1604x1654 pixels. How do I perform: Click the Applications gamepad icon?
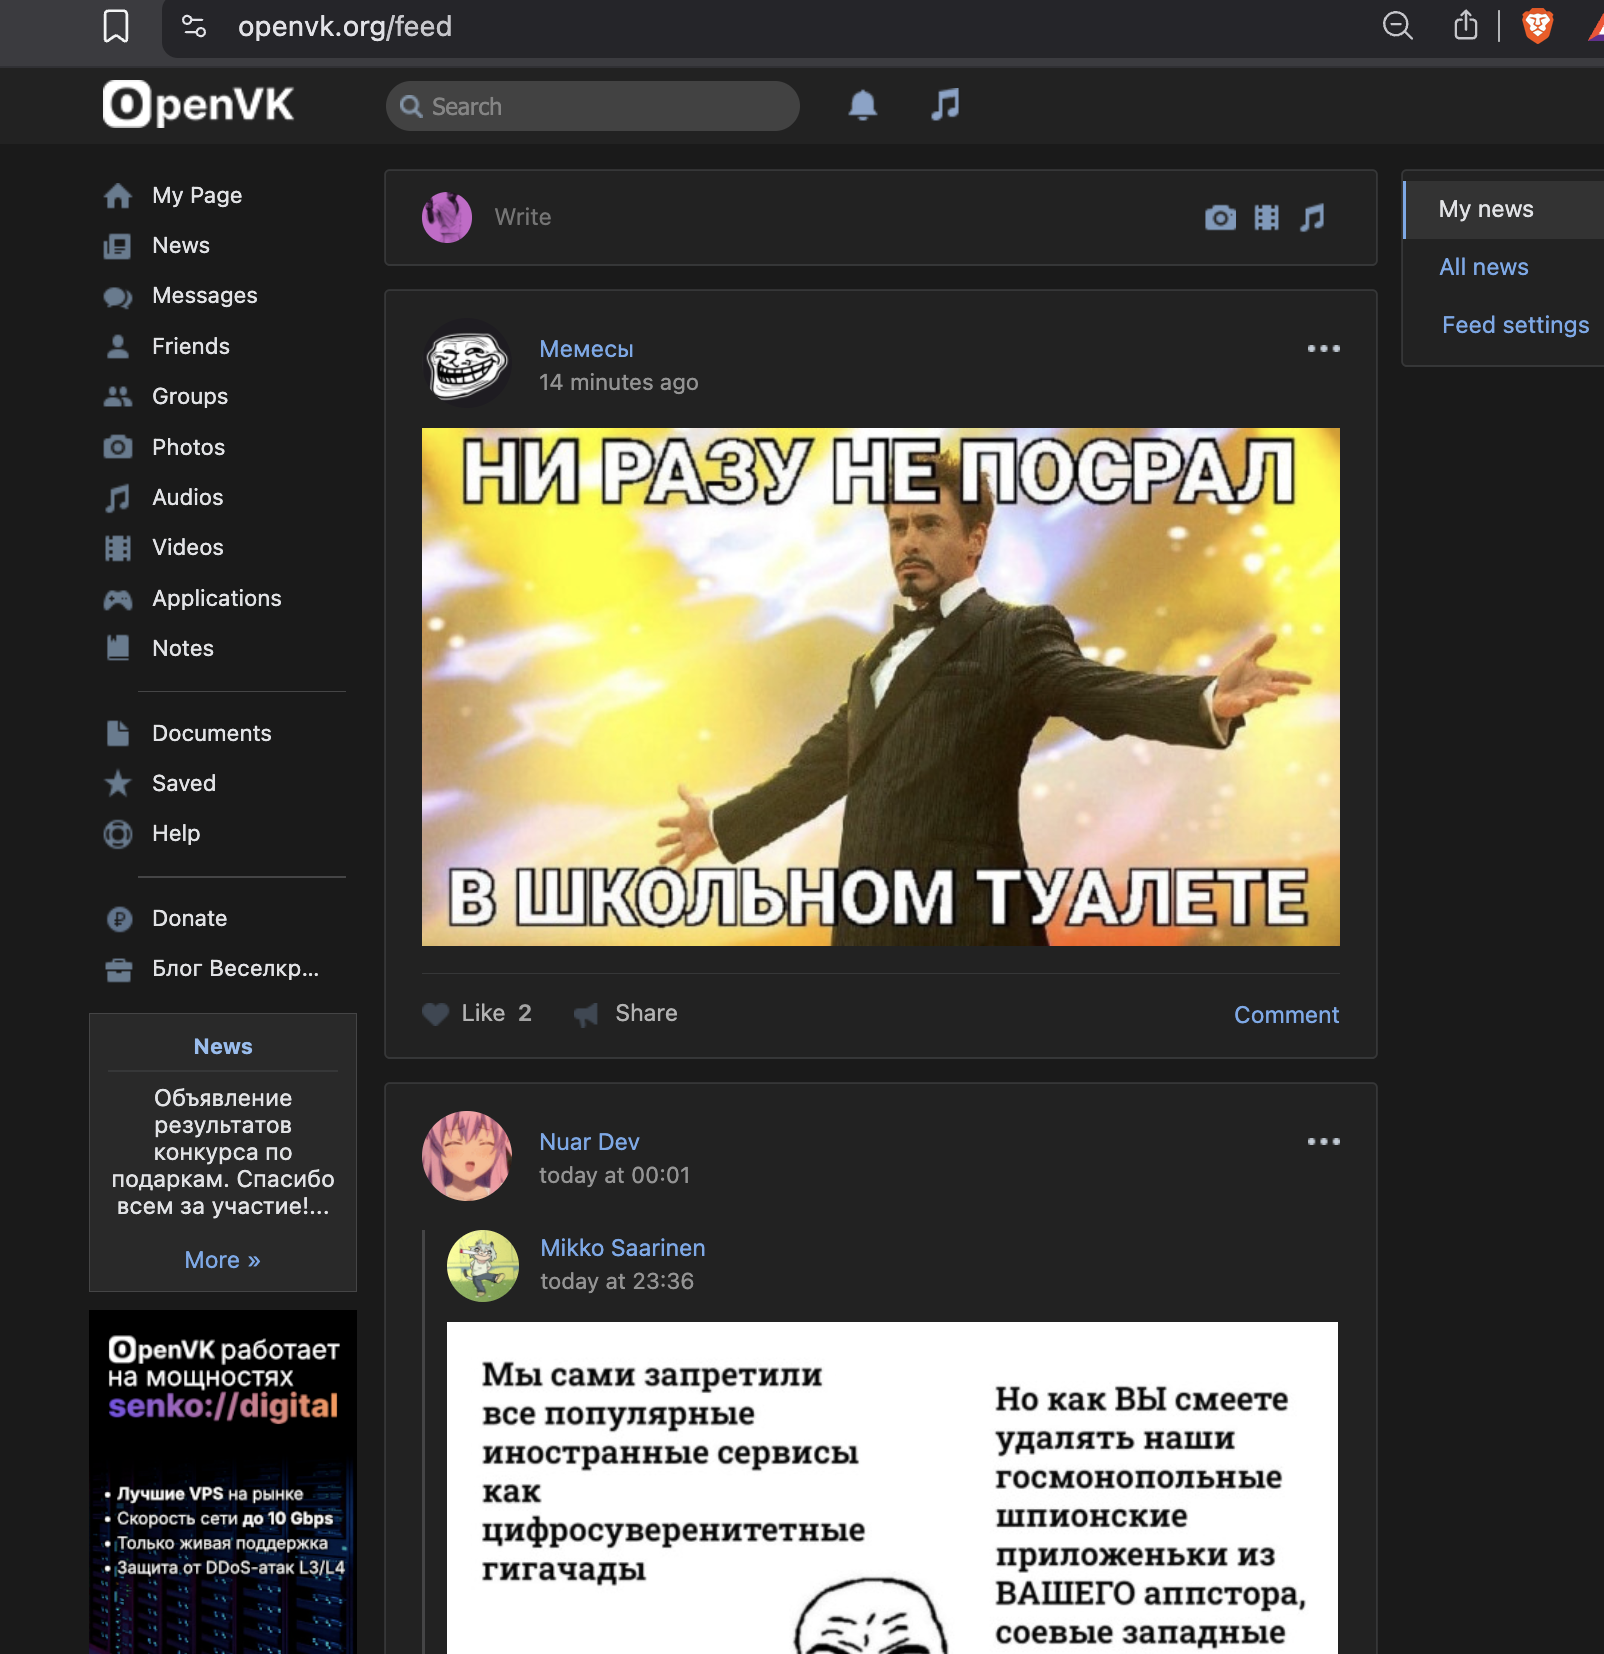tap(118, 599)
